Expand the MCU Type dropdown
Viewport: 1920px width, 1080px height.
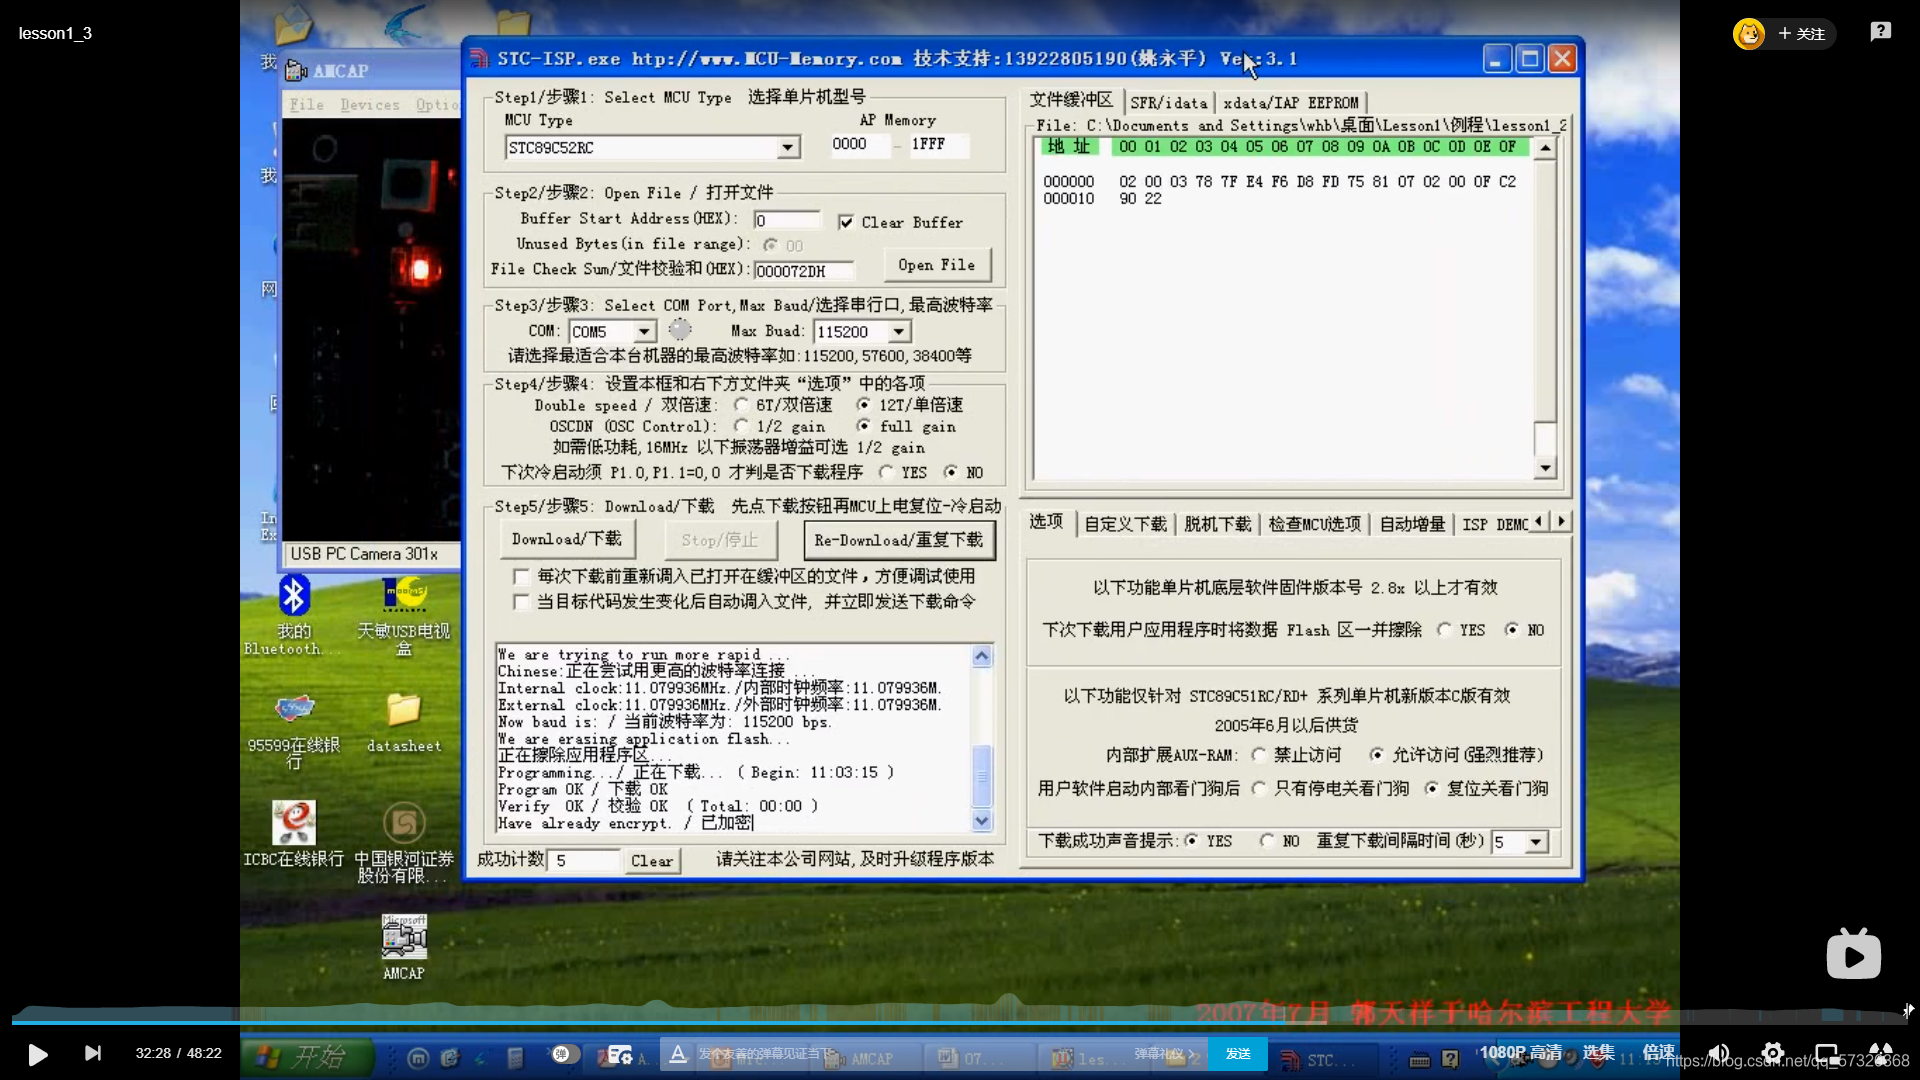(788, 148)
